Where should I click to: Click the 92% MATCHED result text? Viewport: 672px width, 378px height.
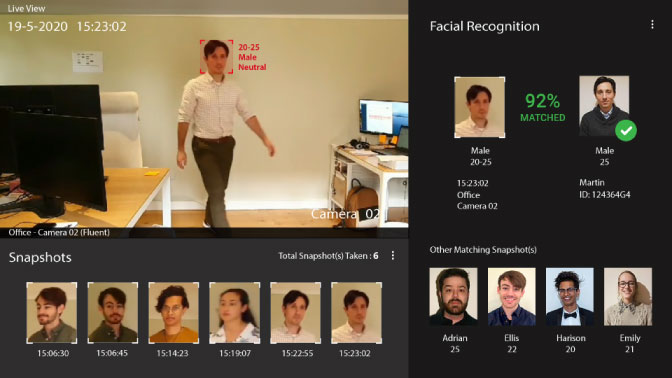coord(543,107)
